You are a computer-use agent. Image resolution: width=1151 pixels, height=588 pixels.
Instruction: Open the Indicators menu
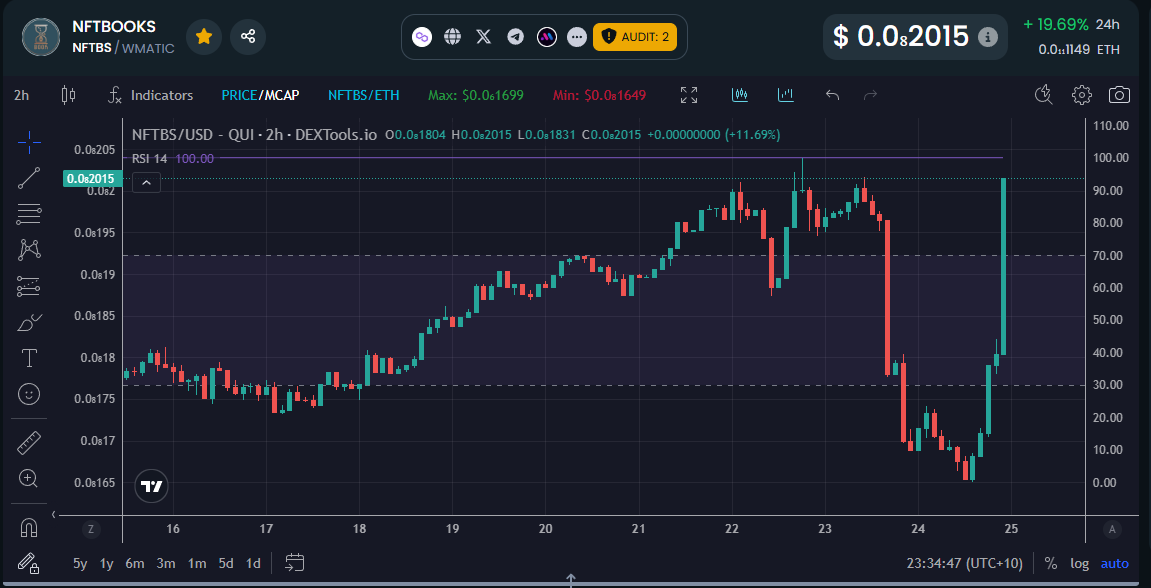click(150, 95)
